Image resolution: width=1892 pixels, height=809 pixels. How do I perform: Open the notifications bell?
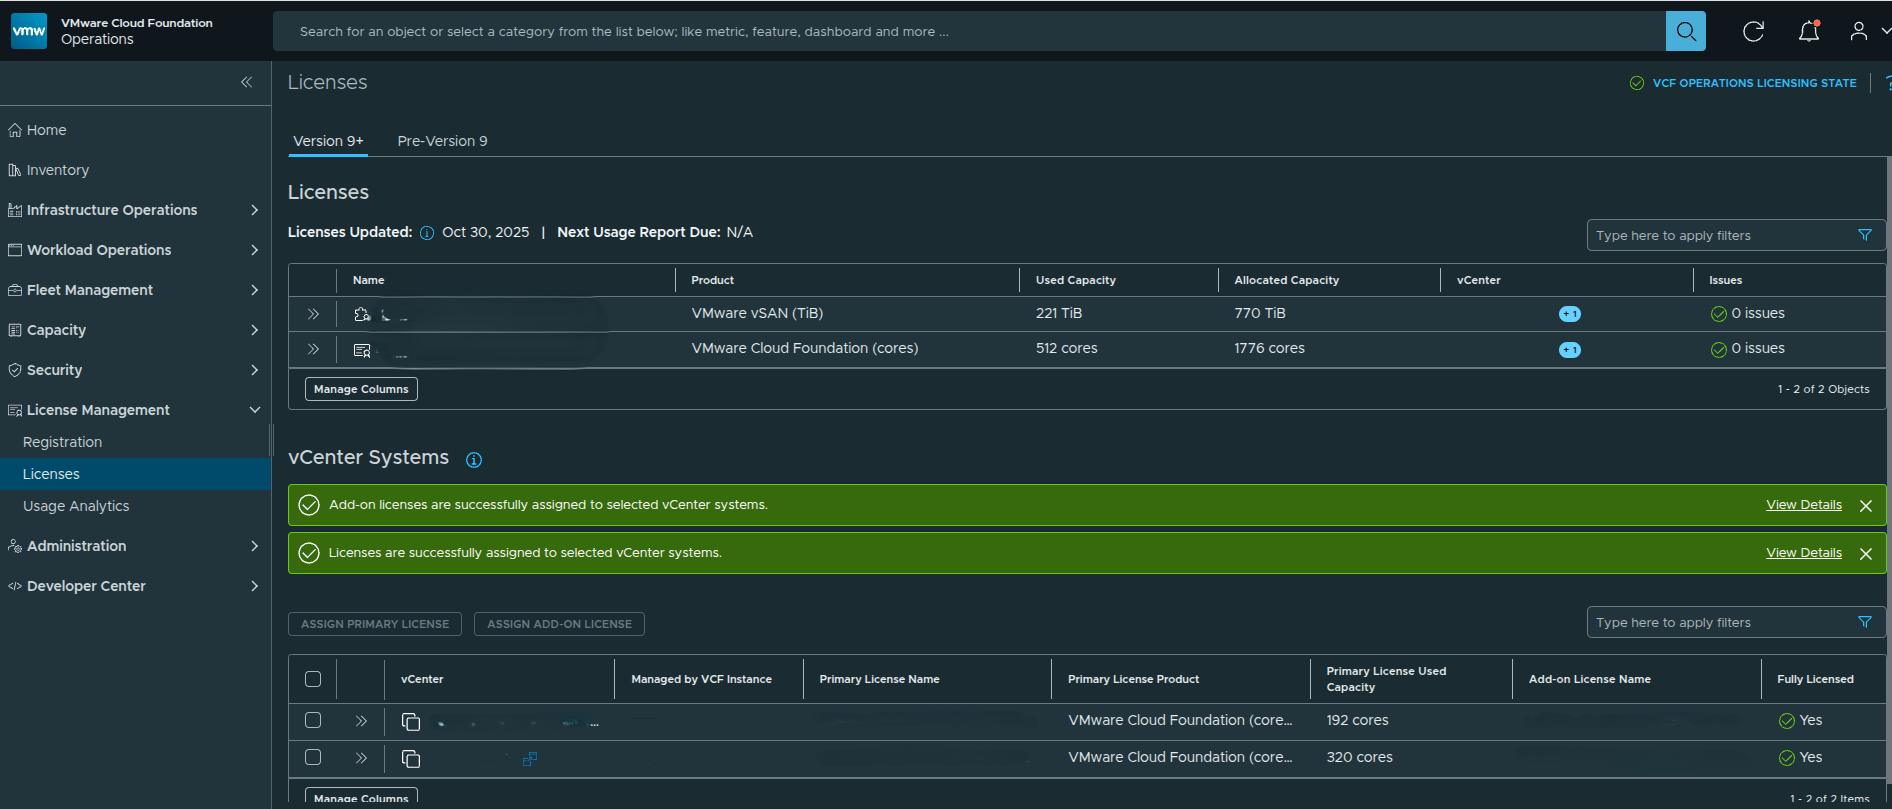1808,31
